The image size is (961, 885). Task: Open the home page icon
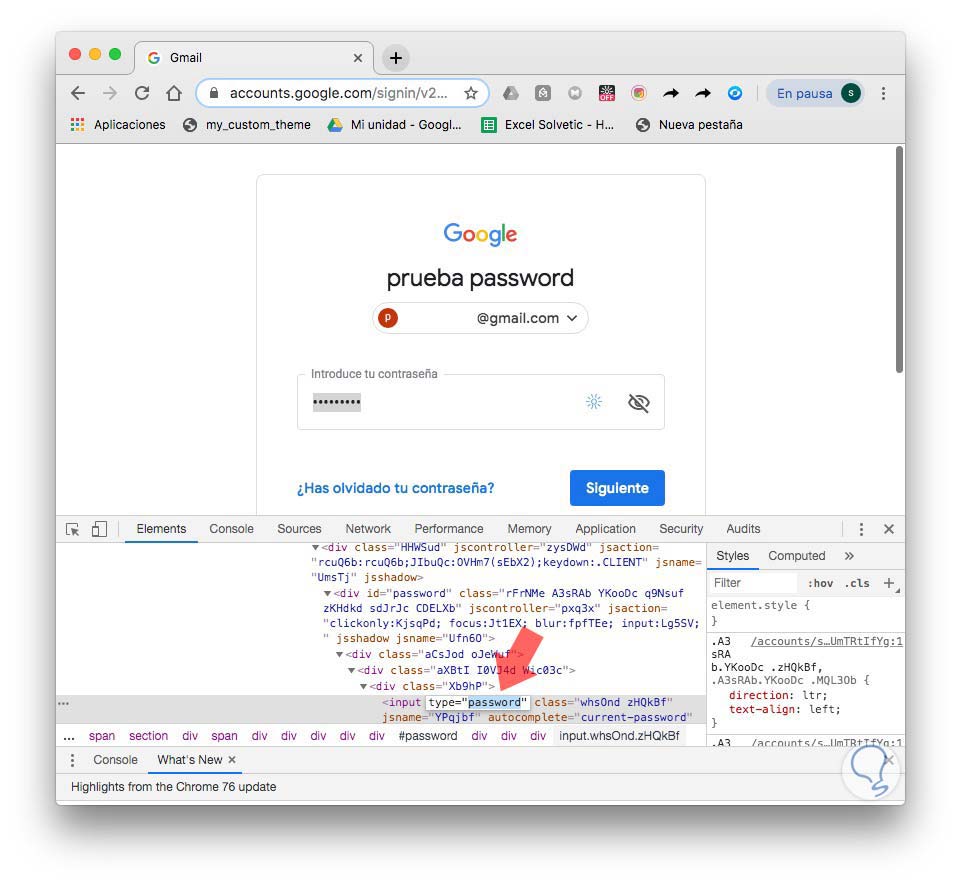(x=174, y=93)
